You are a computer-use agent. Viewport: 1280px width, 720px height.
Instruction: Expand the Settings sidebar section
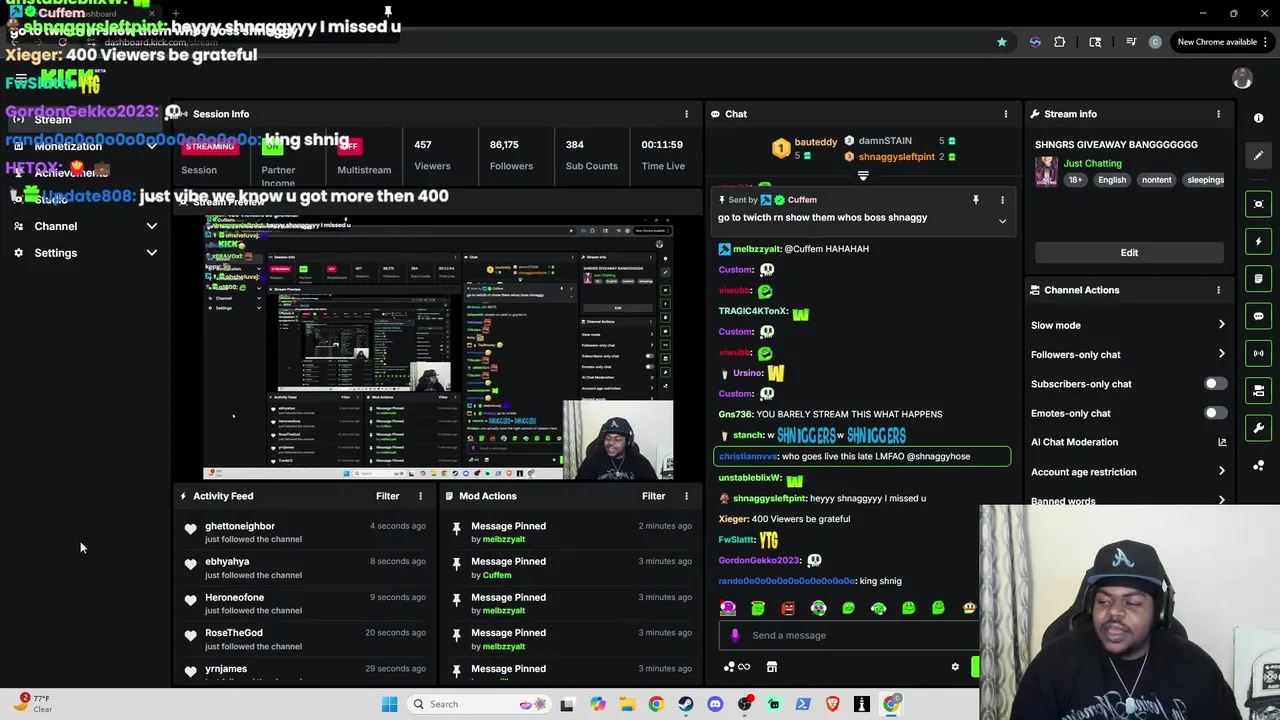click(152, 253)
